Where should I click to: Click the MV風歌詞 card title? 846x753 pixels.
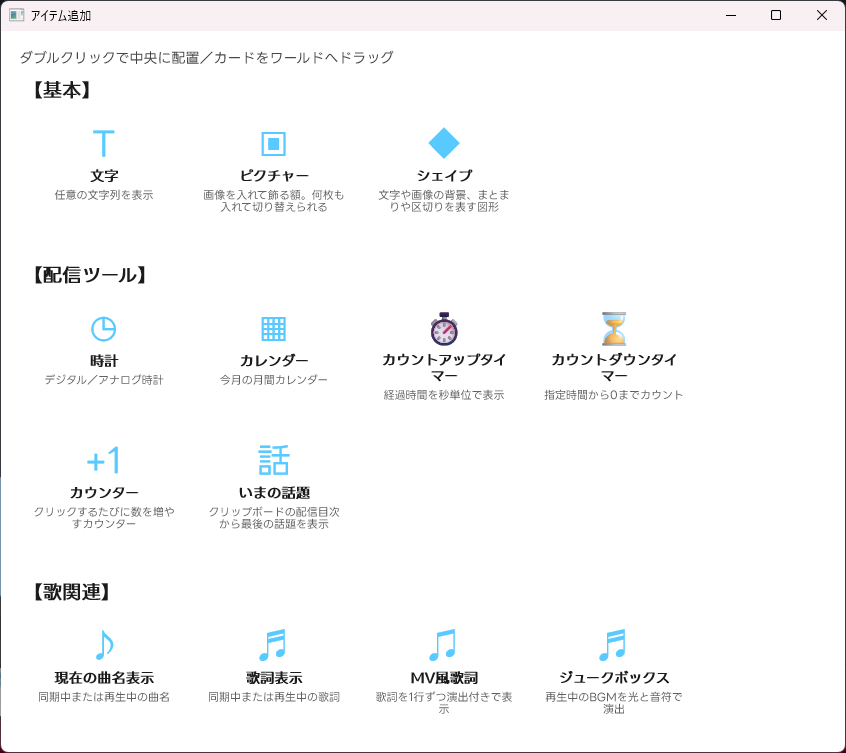(444, 677)
